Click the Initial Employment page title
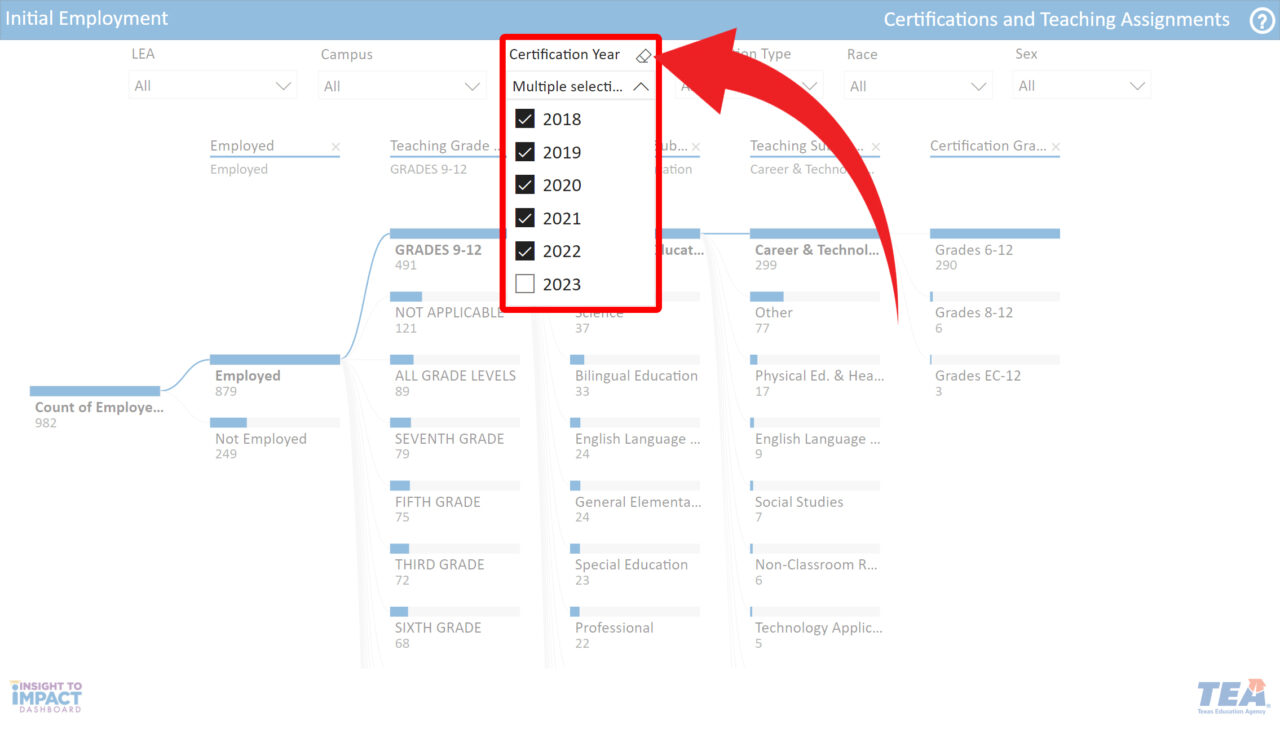 click(x=85, y=18)
